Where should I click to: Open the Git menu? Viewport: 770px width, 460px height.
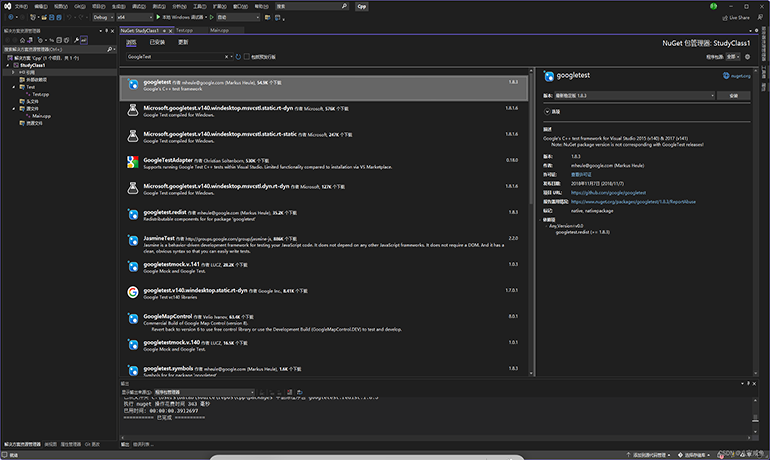pyautogui.click(x=80, y=6)
